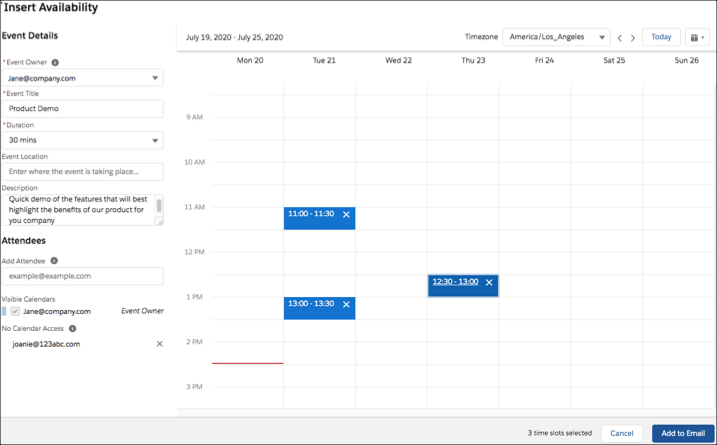Click the Fri 24 column header
The width and height of the screenshot is (717, 445).
pos(545,60)
